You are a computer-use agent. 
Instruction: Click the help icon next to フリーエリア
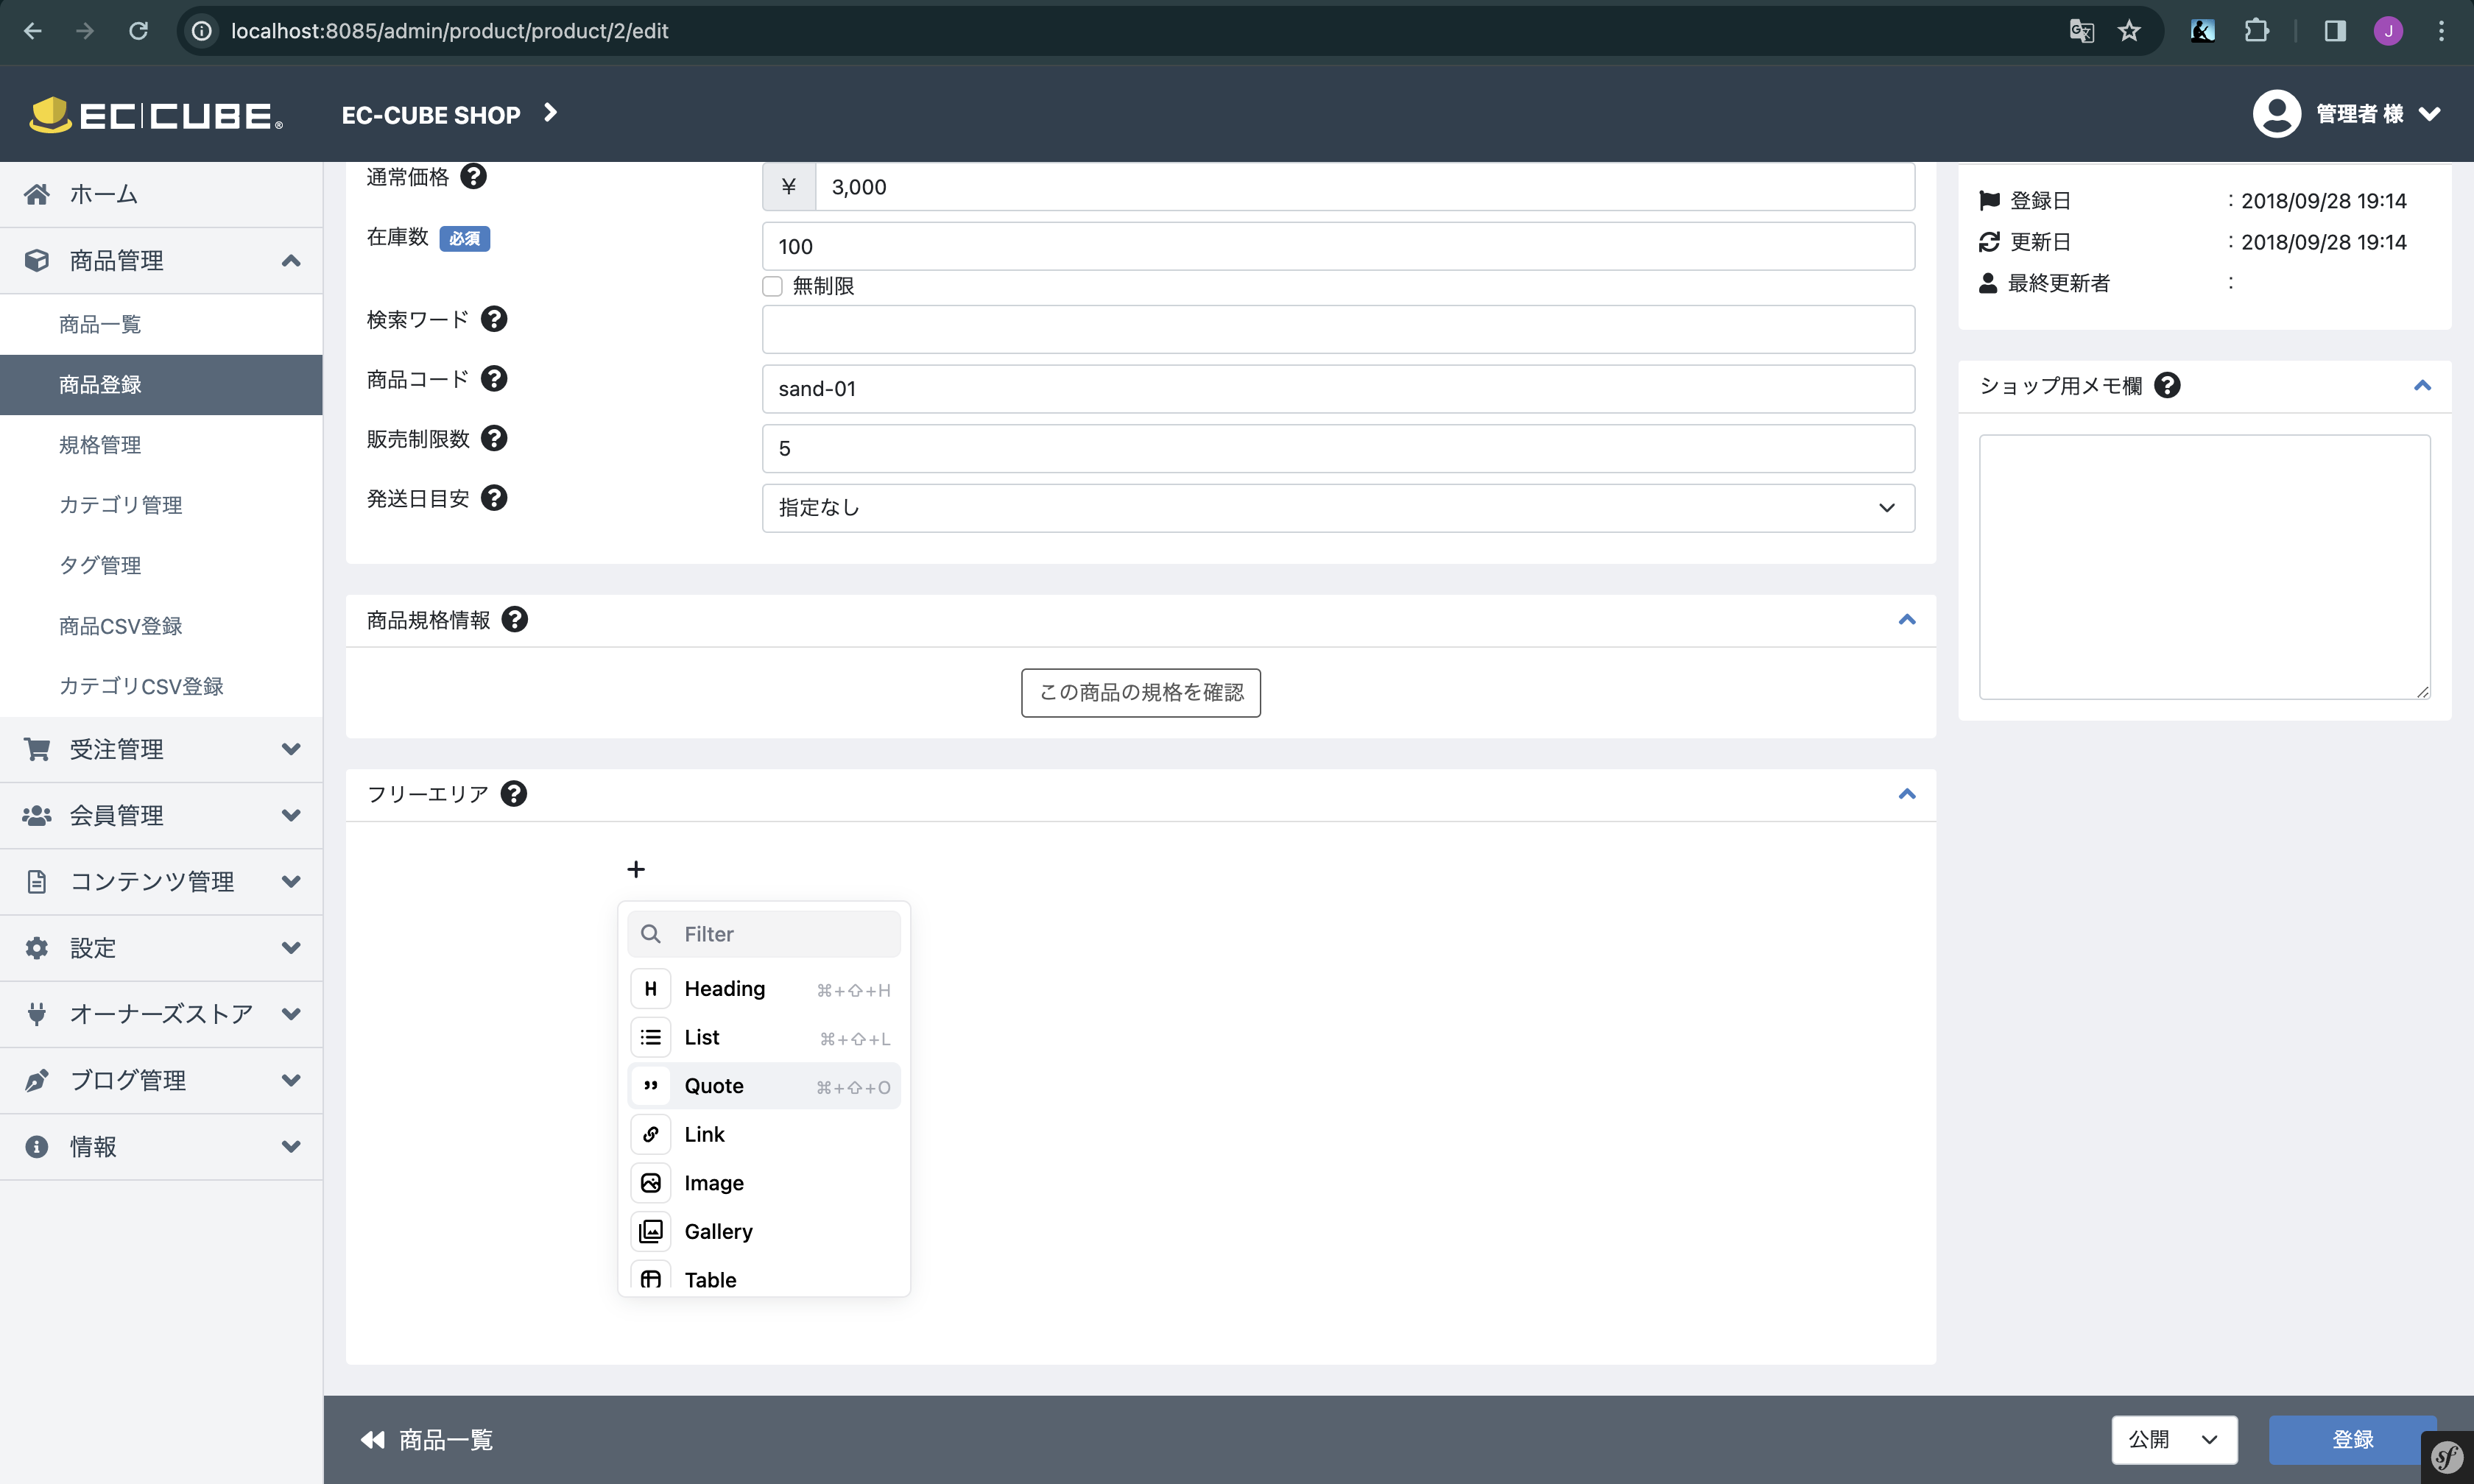[513, 794]
